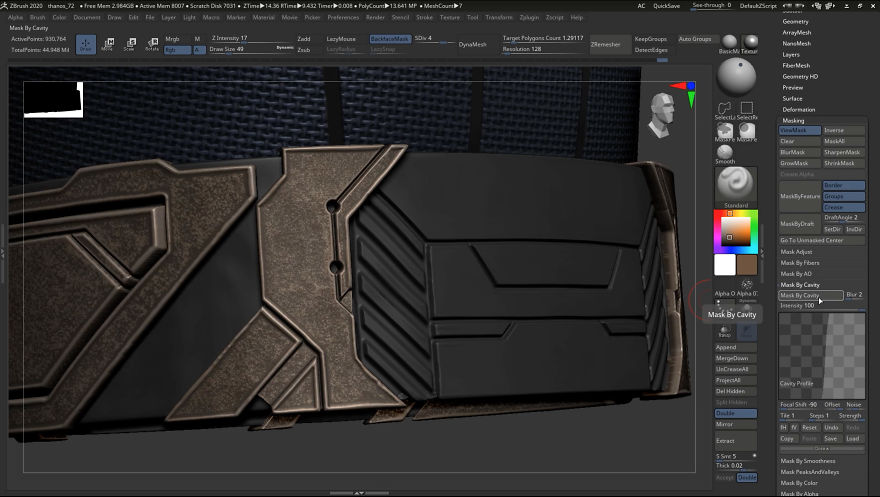This screenshot has width=880, height=497.
Task: Activate the Move gizmo icon
Action: 108,44
